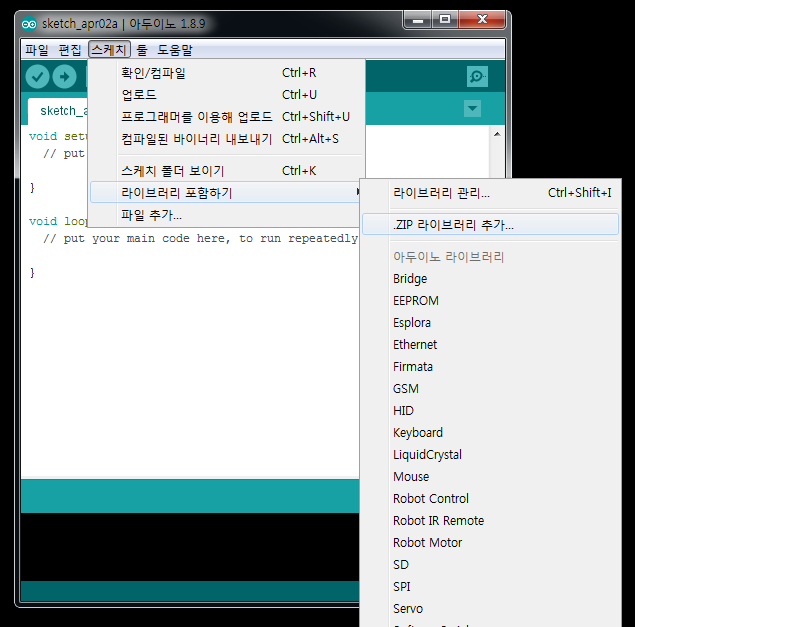Include the Firmata library
The height and width of the screenshot is (627, 800).
pyautogui.click(x=490, y=366)
